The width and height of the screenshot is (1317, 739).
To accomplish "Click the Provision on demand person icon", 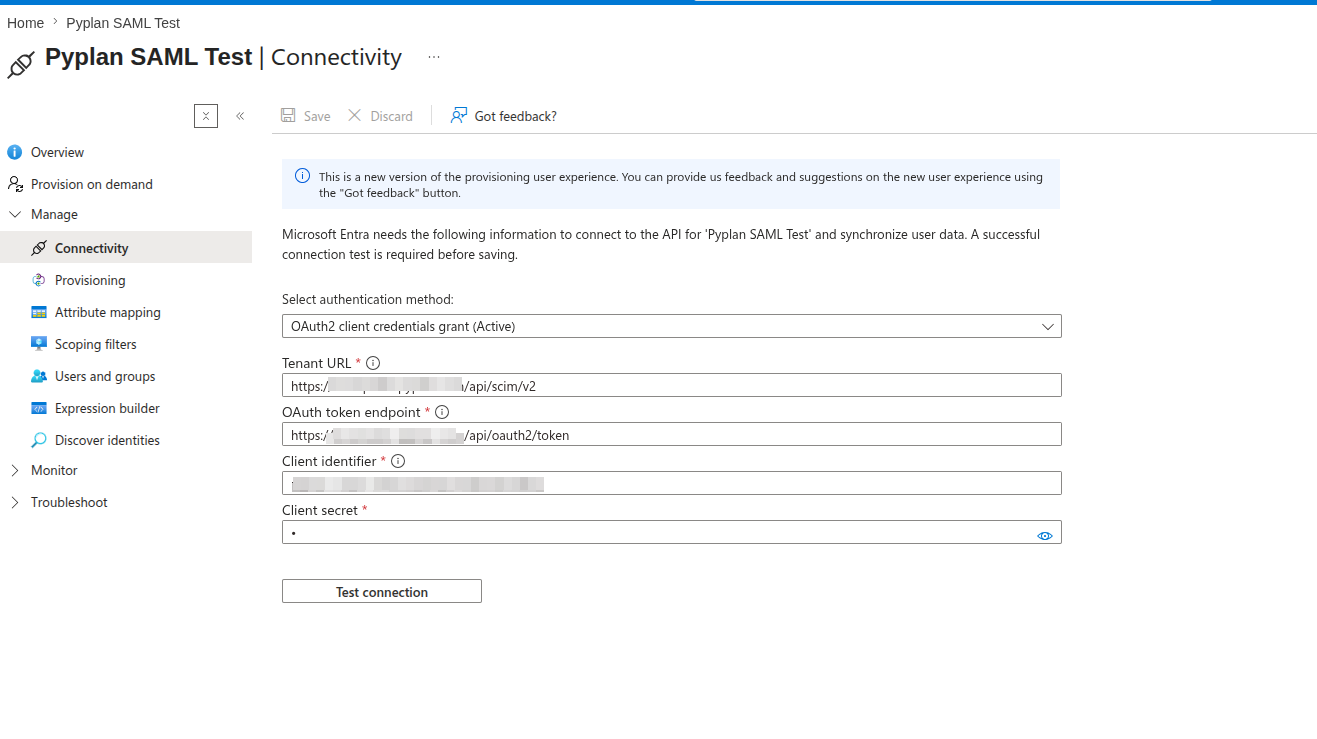I will [15, 184].
